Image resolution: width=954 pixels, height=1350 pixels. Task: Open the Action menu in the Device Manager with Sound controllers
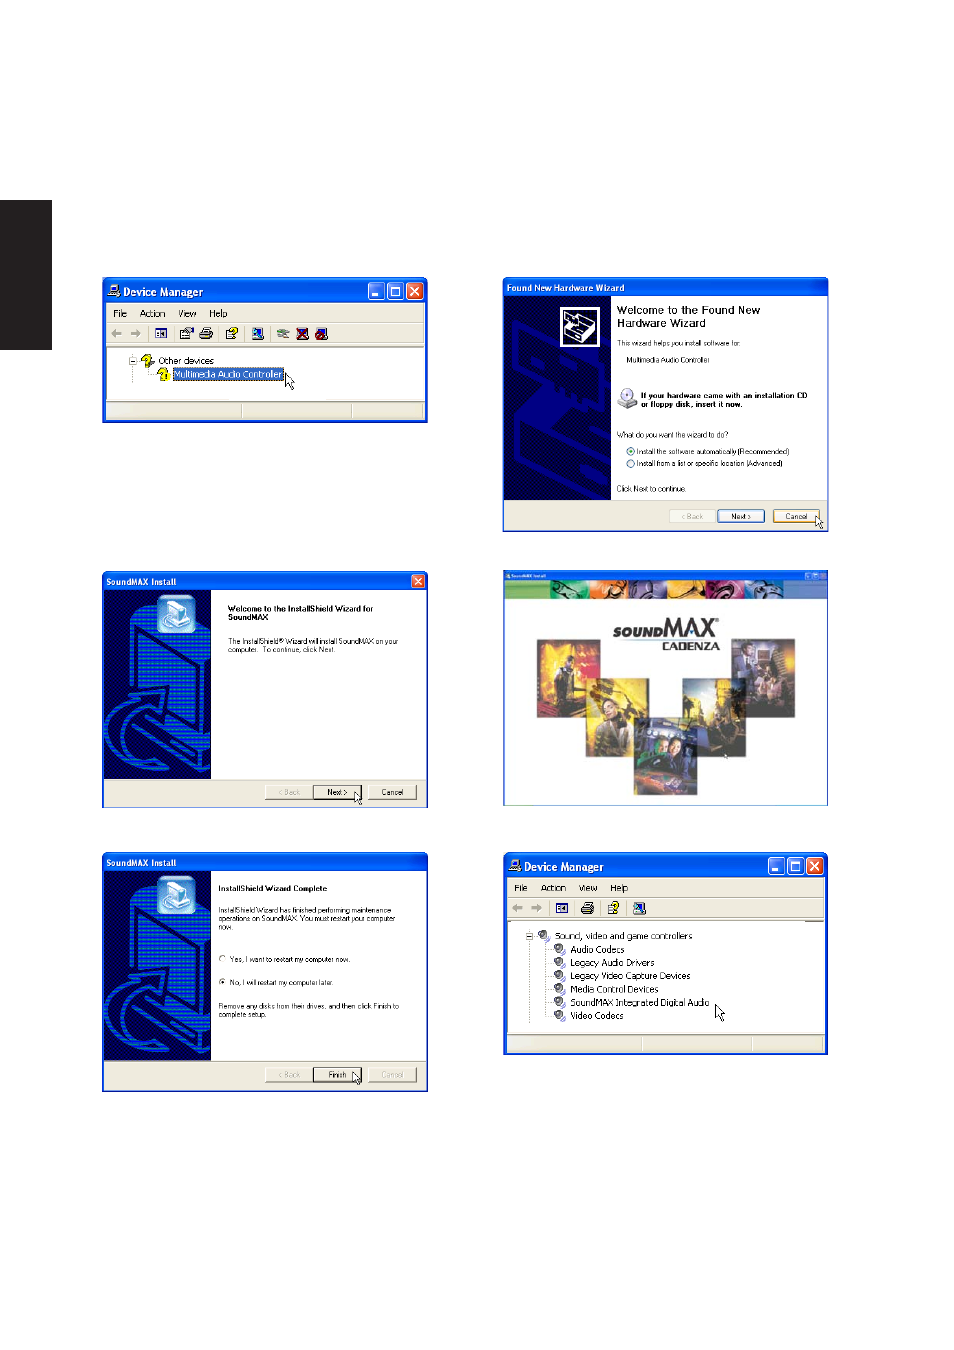553,888
